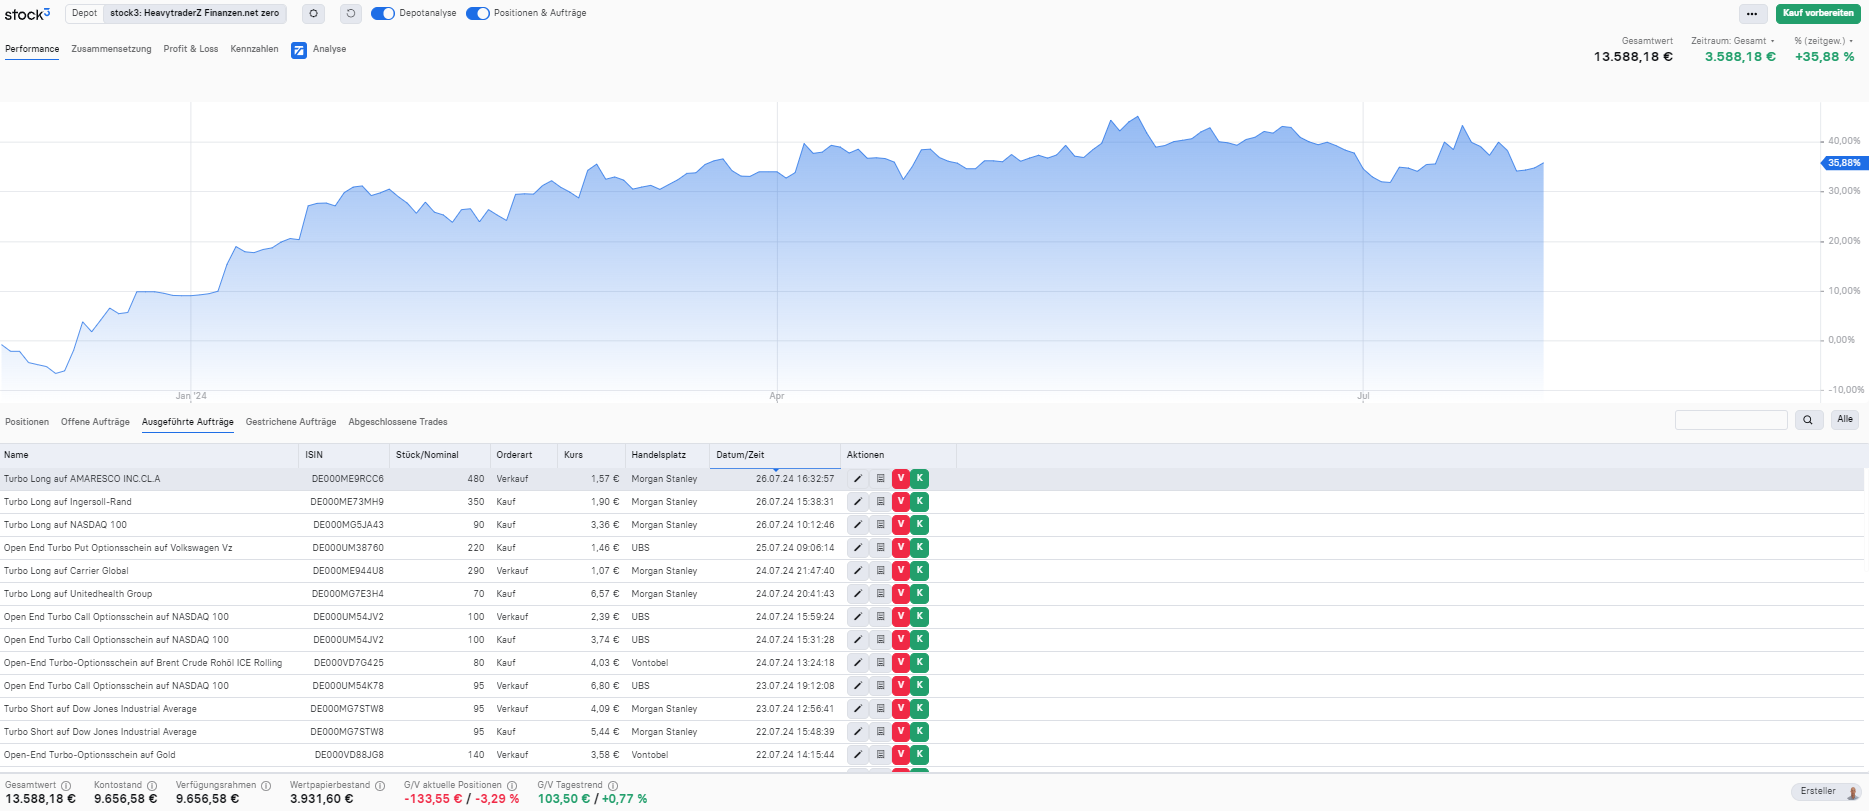Screen dimensions: 1869x811
Task: Open the Gestrichene Aufträge tab
Action: click(x=291, y=422)
